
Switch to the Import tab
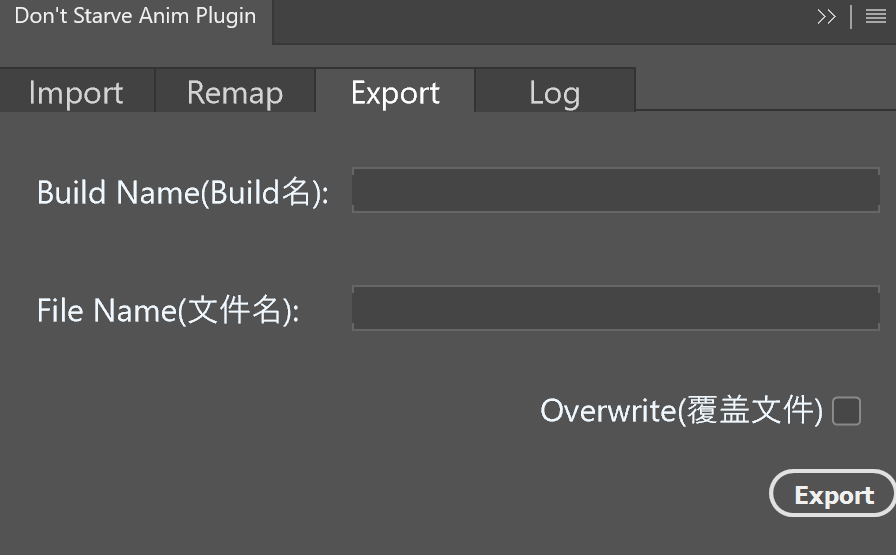[76, 93]
